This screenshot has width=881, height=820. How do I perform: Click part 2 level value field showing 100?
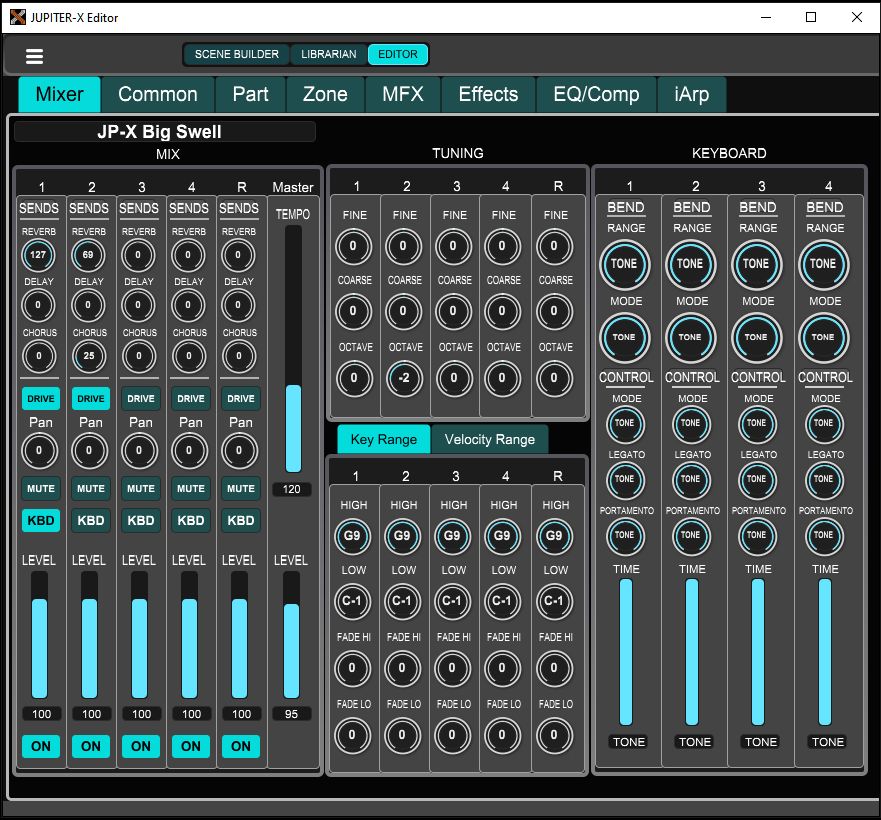point(91,714)
